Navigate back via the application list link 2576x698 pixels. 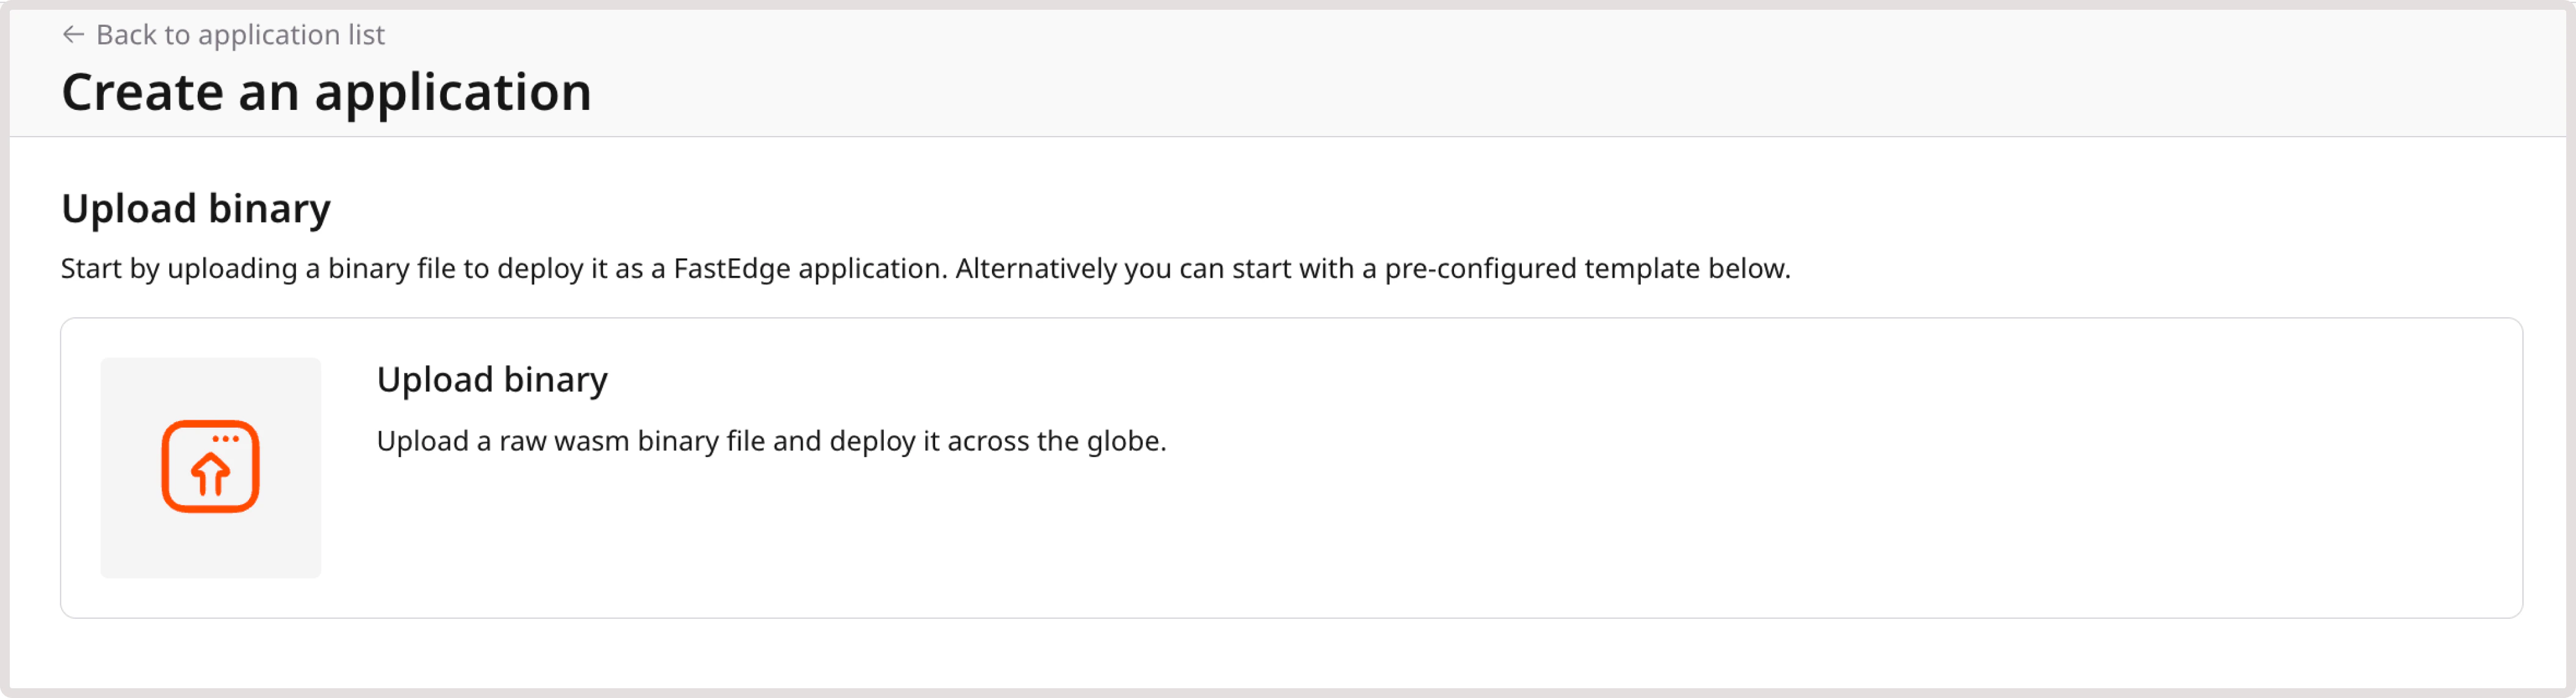click(x=239, y=34)
